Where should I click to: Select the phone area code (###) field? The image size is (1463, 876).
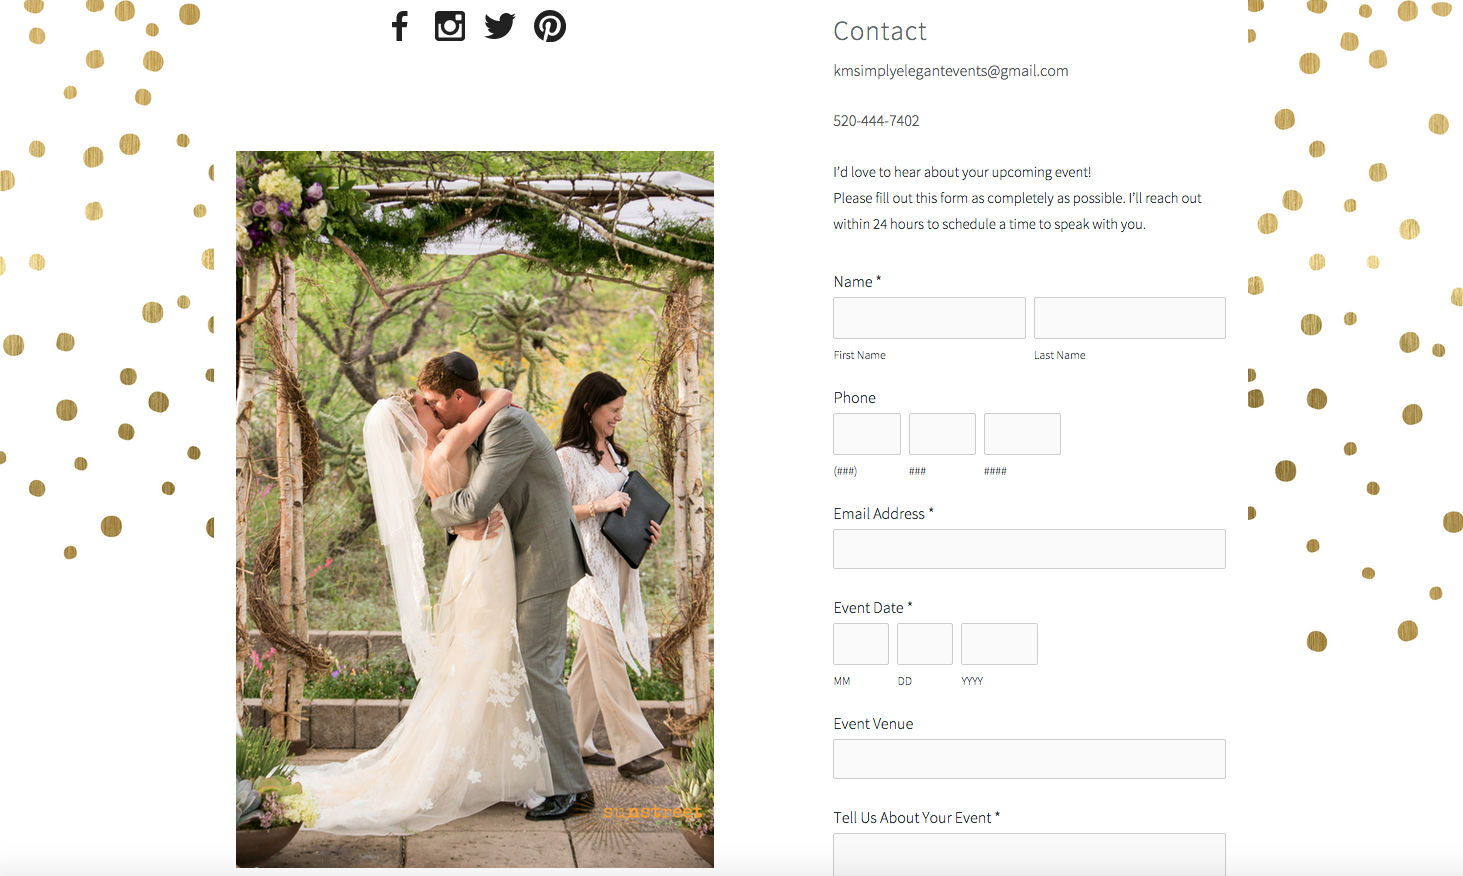pyautogui.click(x=867, y=434)
